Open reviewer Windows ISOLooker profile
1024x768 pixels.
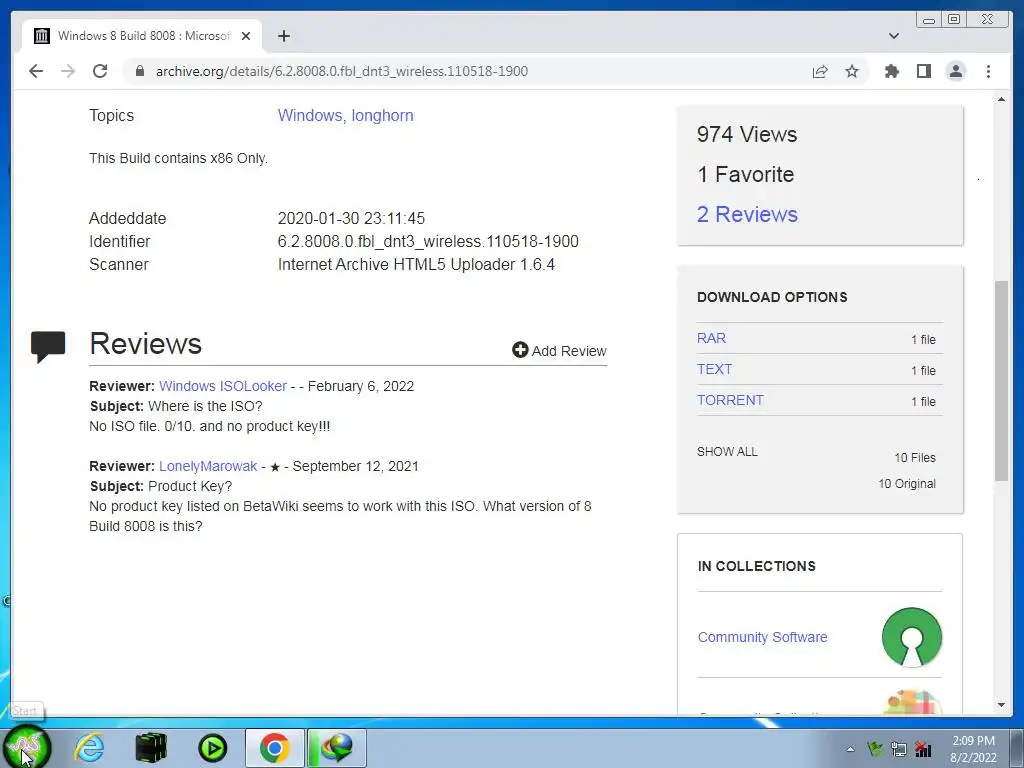(x=223, y=386)
